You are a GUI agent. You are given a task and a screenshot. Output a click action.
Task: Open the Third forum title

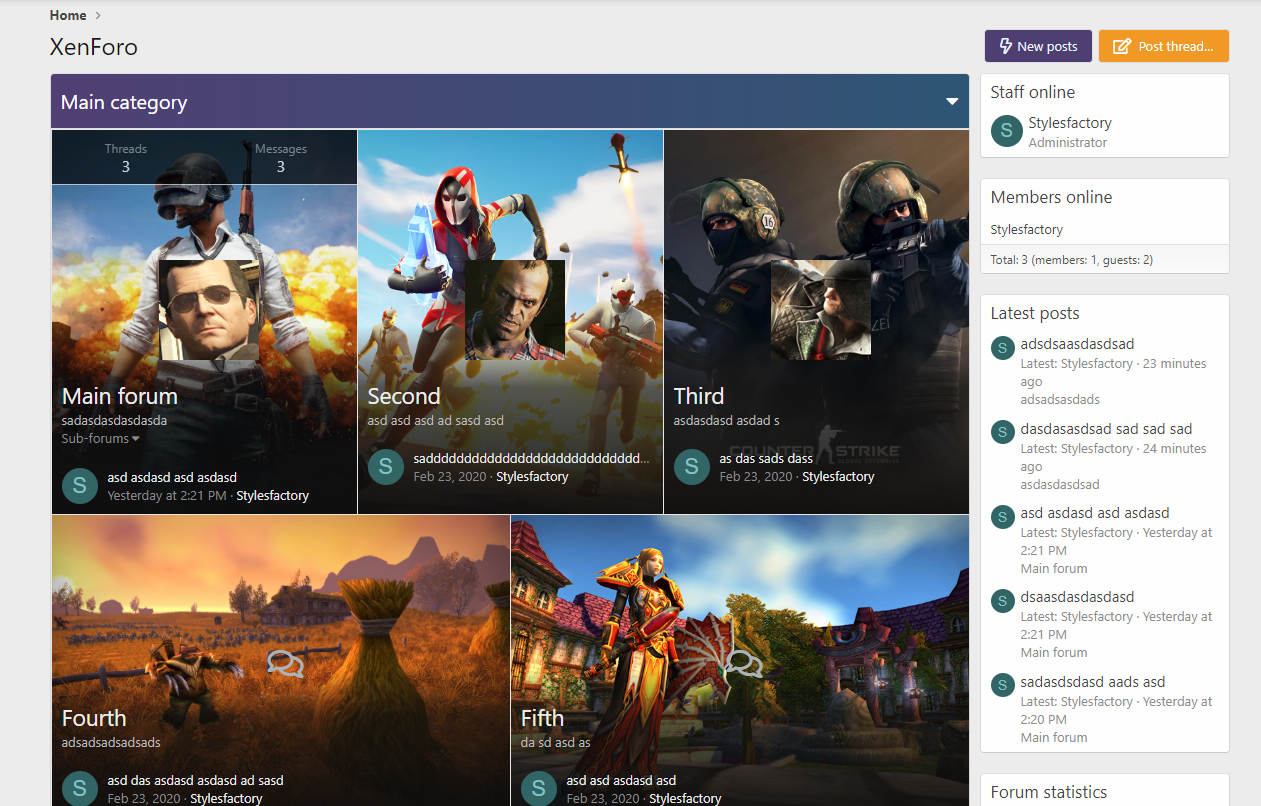(698, 396)
